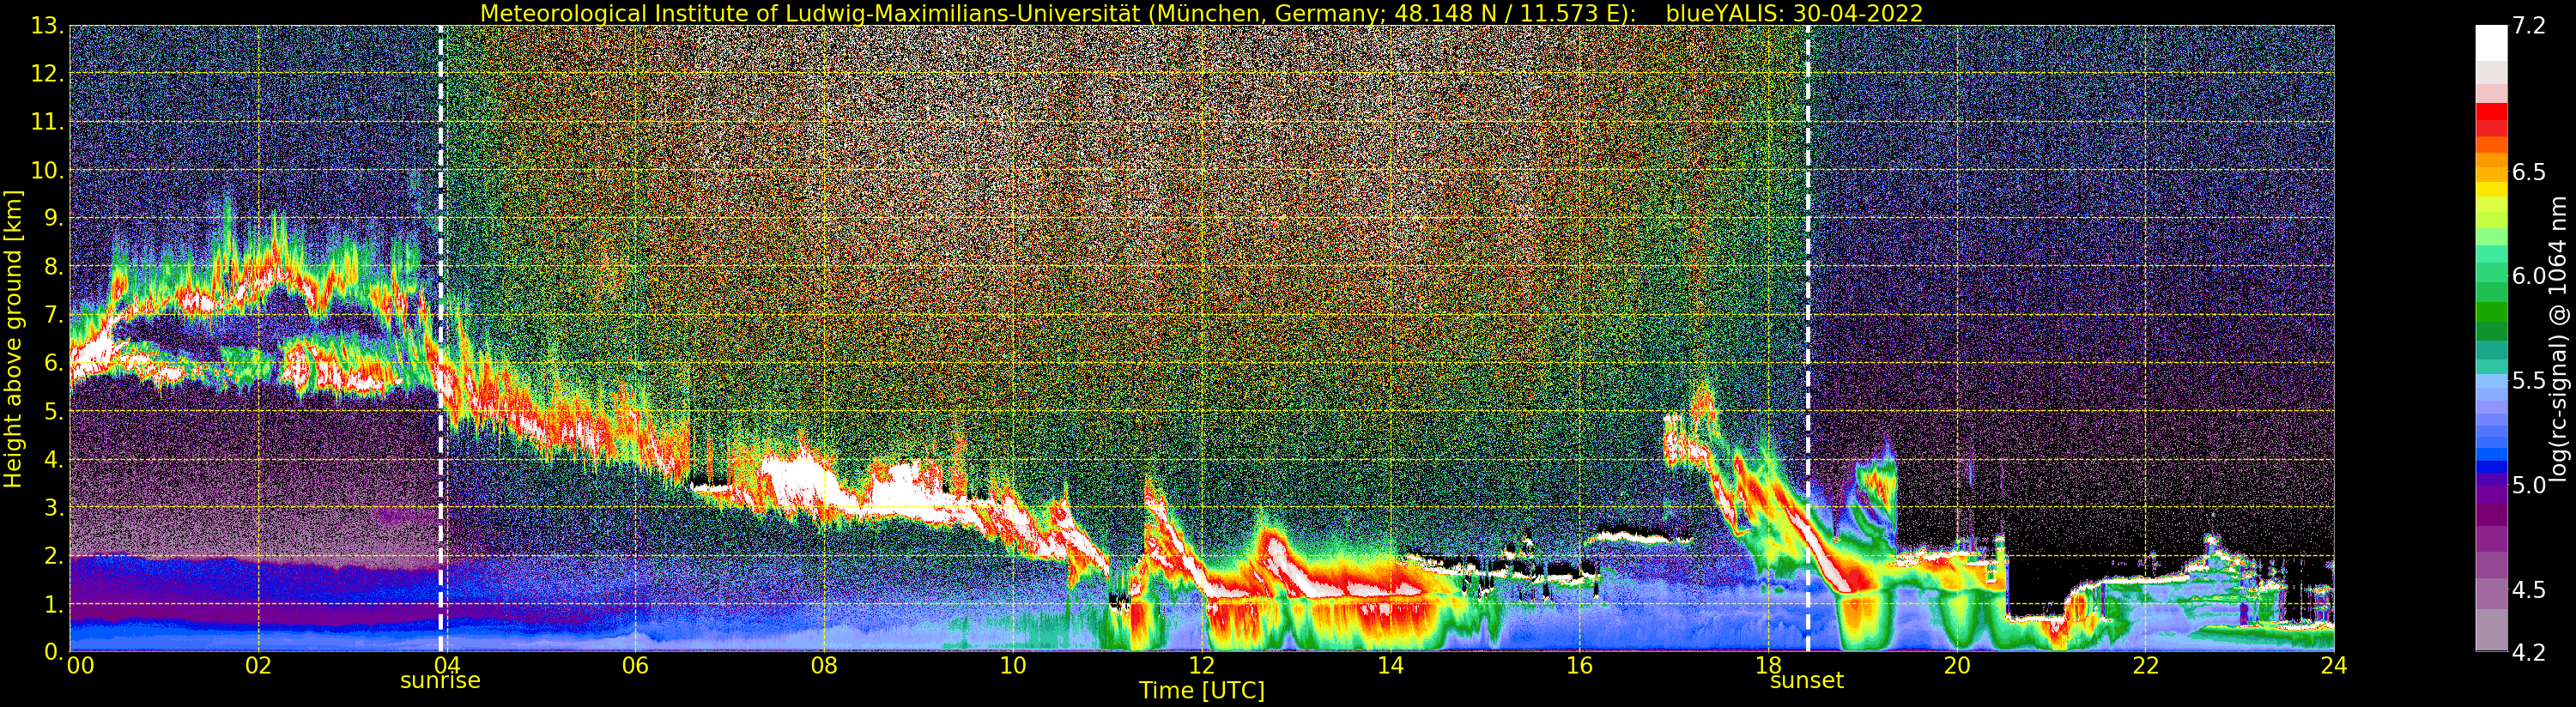
Task: Click the colorbar value '5.5'
Action: (2529, 381)
